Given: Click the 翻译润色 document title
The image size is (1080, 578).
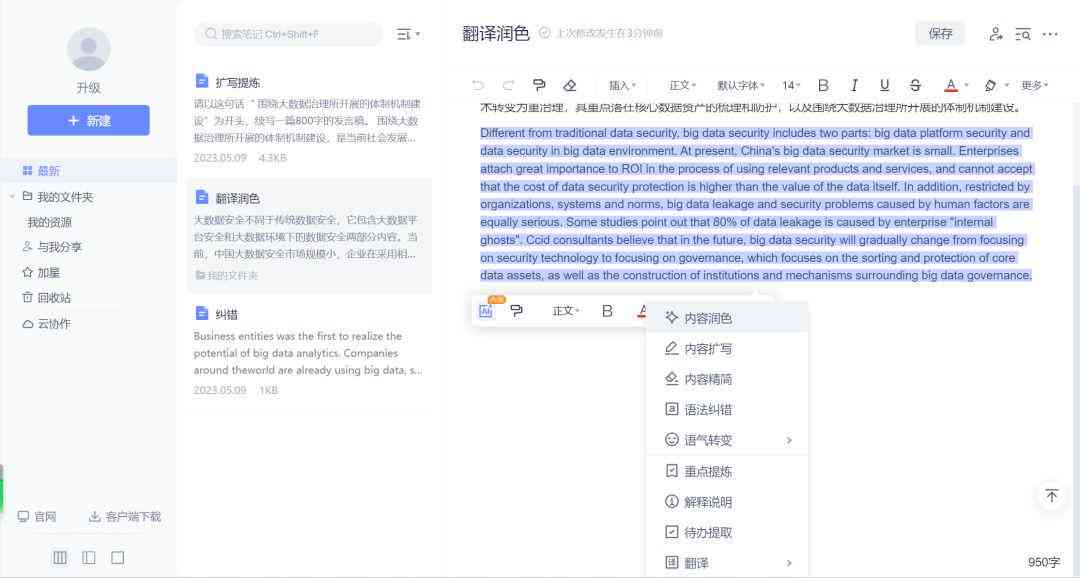Looking at the screenshot, I should tap(495, 33).
